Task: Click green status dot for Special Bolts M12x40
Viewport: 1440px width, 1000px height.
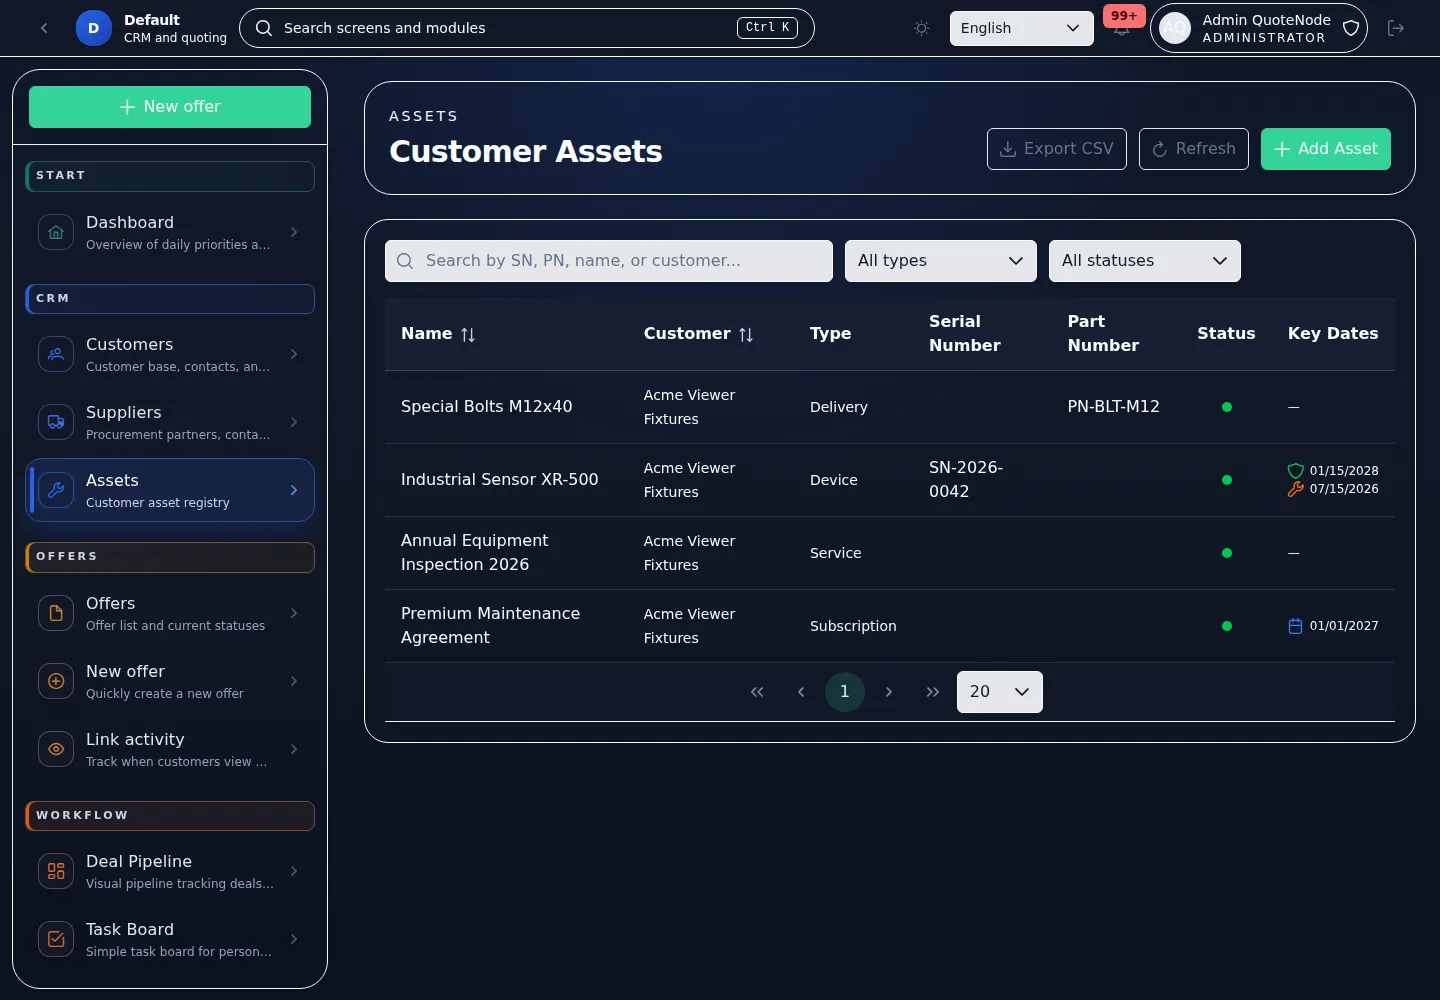Action: click(1227, 407)
